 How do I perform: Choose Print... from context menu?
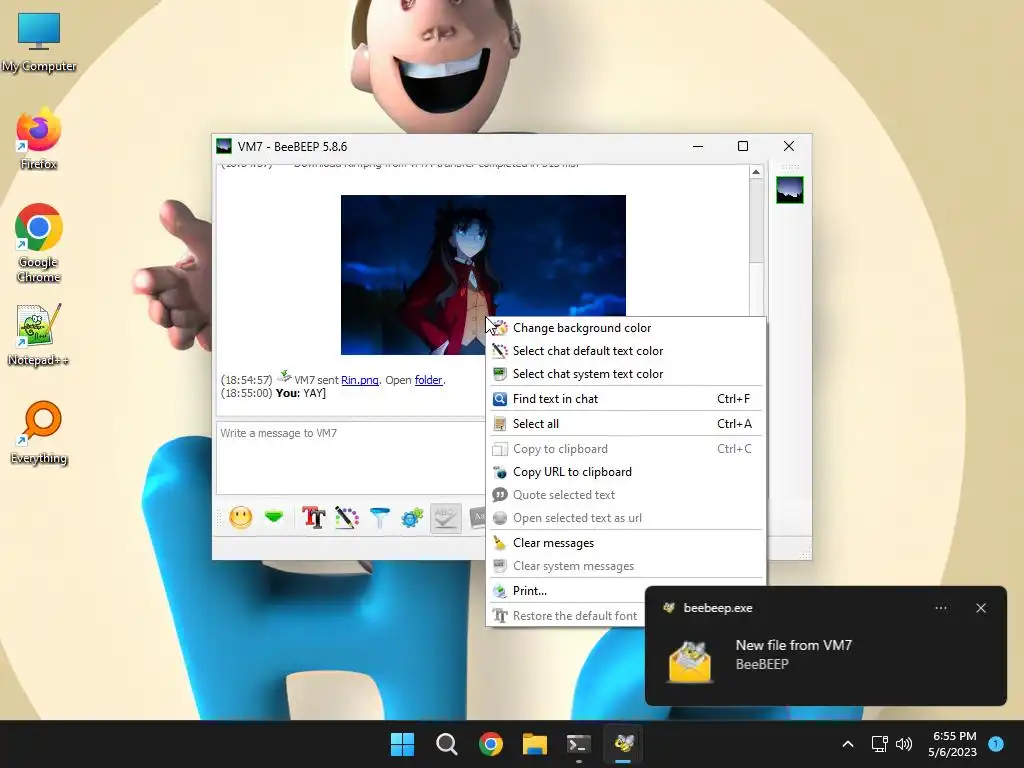coord(567,590)
